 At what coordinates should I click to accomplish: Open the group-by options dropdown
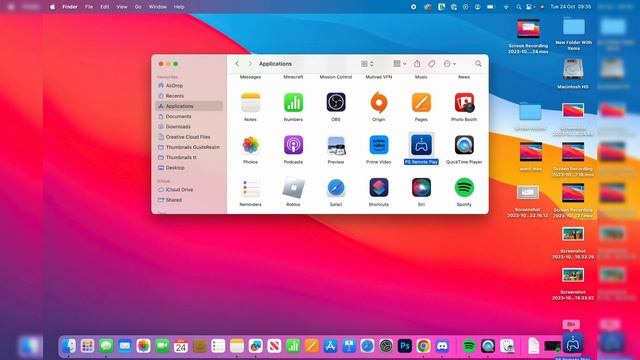(399, 64)
